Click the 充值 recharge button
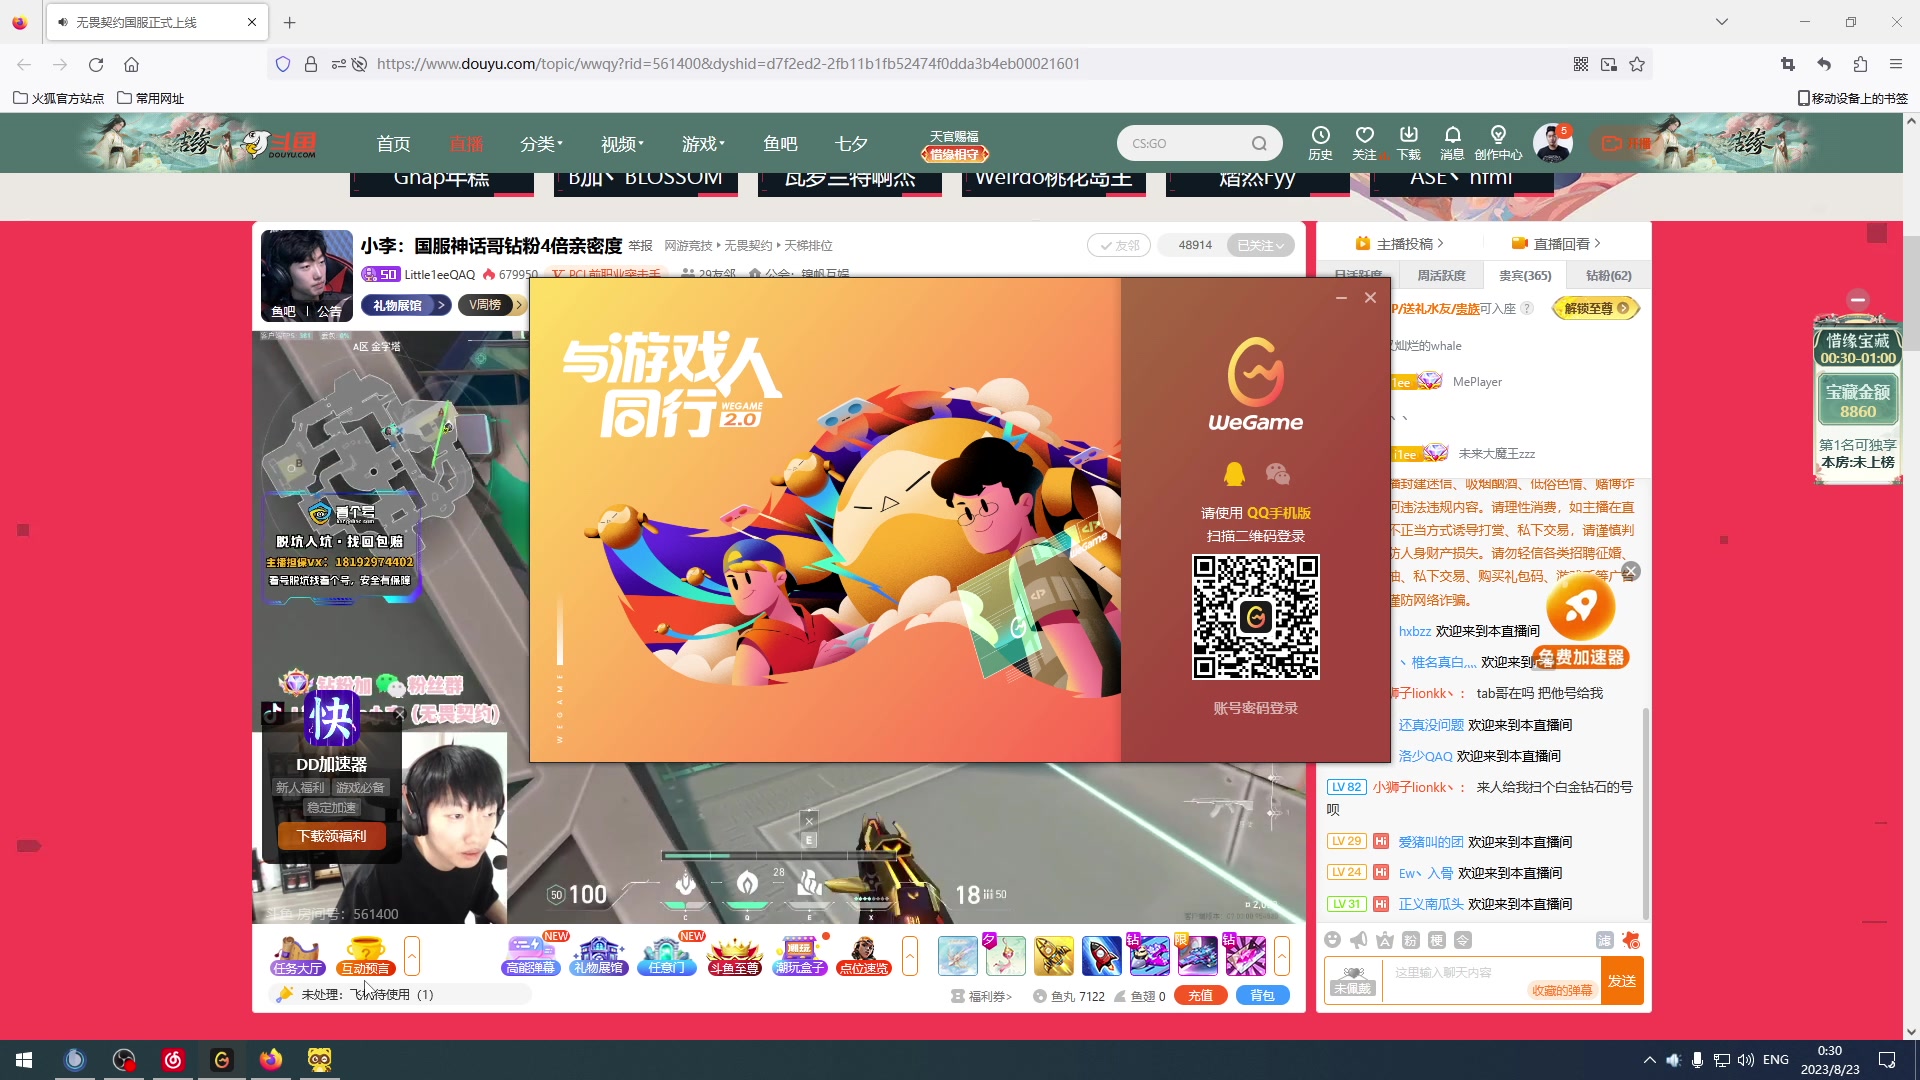Image resolution: width=1920 pixels, height=1080 pixels. tap(1201, 995)
